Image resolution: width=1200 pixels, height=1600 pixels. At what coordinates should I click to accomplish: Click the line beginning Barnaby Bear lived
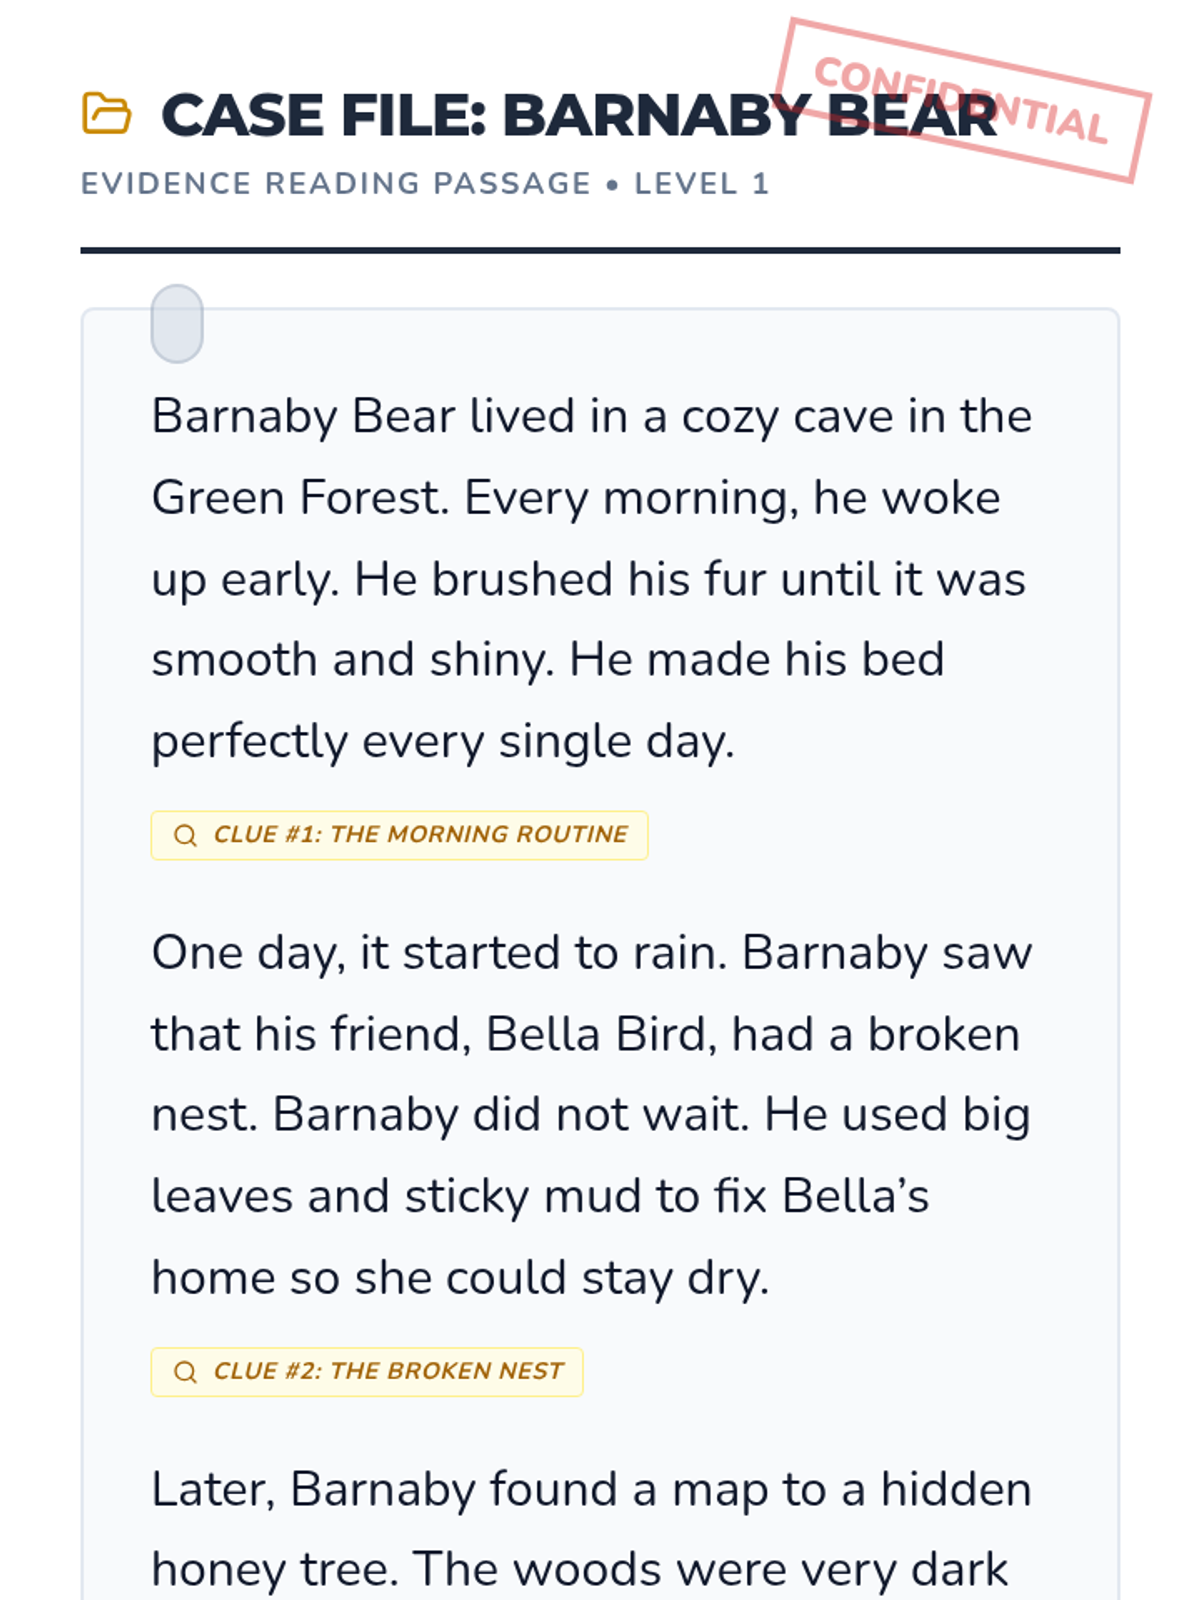click(591, 417)
